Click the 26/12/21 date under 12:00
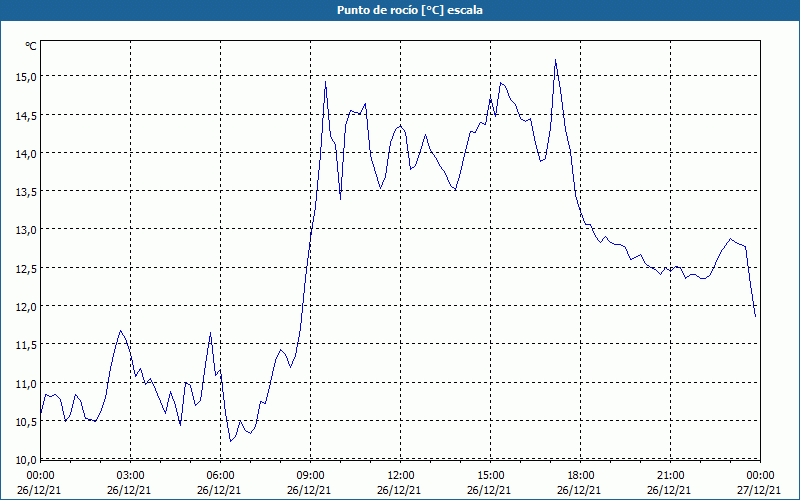The height and width of the screenshot is (500, 800). [x=399, y=490]
